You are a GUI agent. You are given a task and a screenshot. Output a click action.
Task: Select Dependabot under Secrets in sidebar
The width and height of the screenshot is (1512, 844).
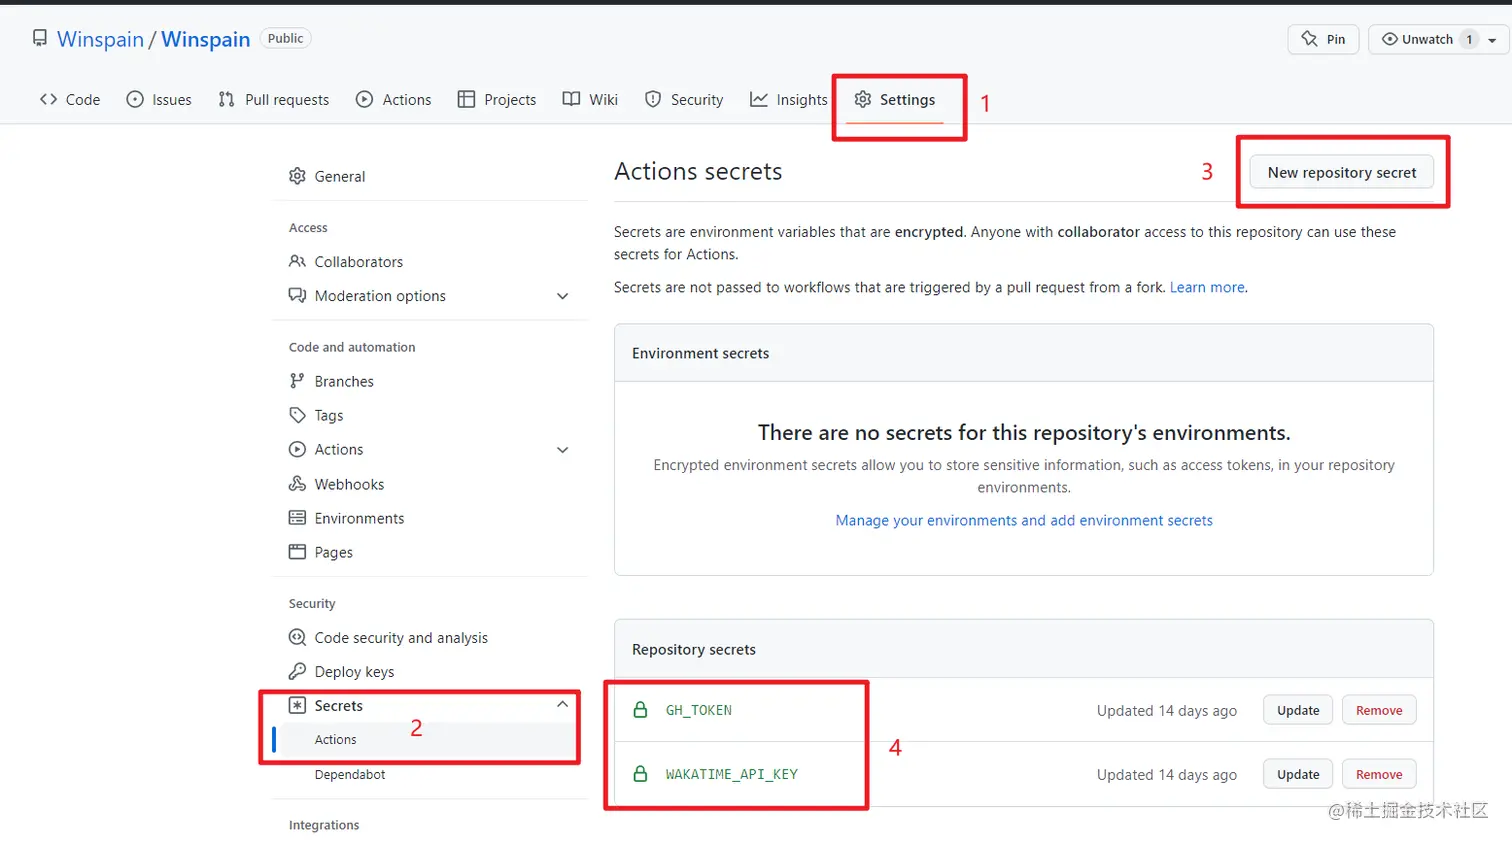click(x=350, y=774)
